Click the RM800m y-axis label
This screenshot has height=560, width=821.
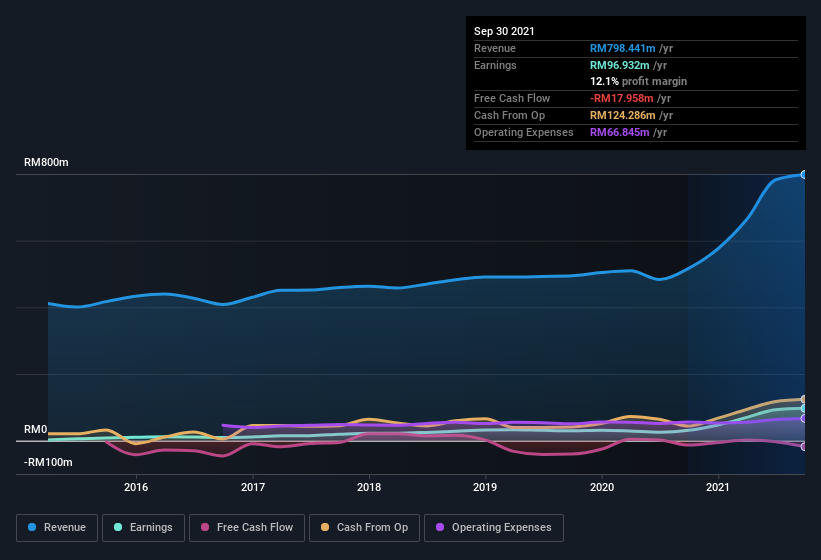tap(46, 162)
